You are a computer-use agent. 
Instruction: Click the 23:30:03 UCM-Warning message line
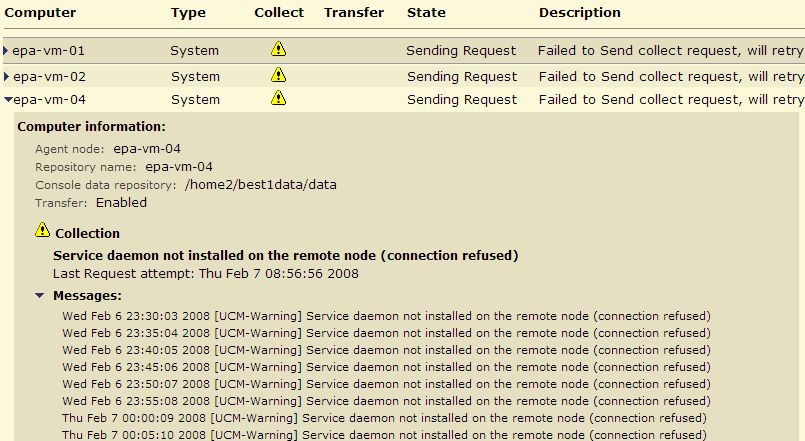point(386,316)
